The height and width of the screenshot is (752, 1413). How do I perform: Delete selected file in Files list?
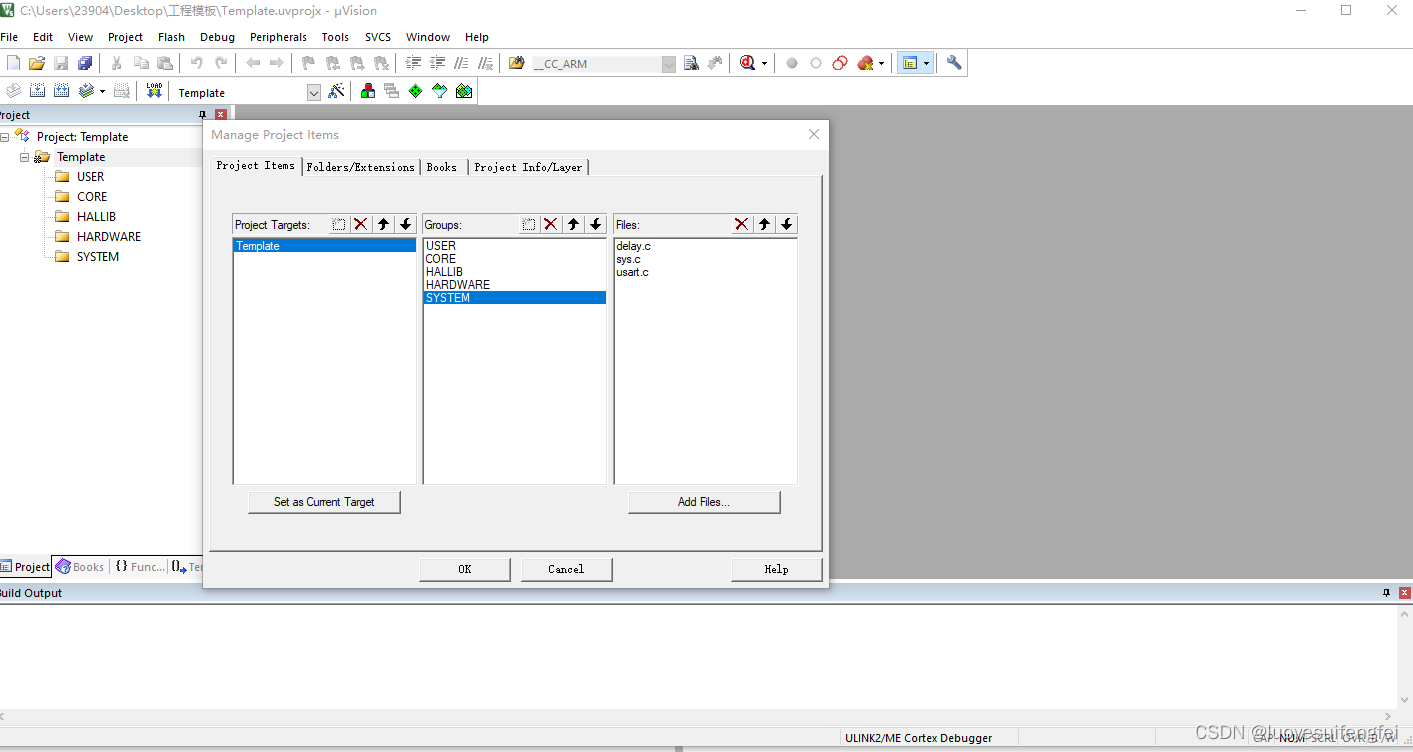[742, 224]
